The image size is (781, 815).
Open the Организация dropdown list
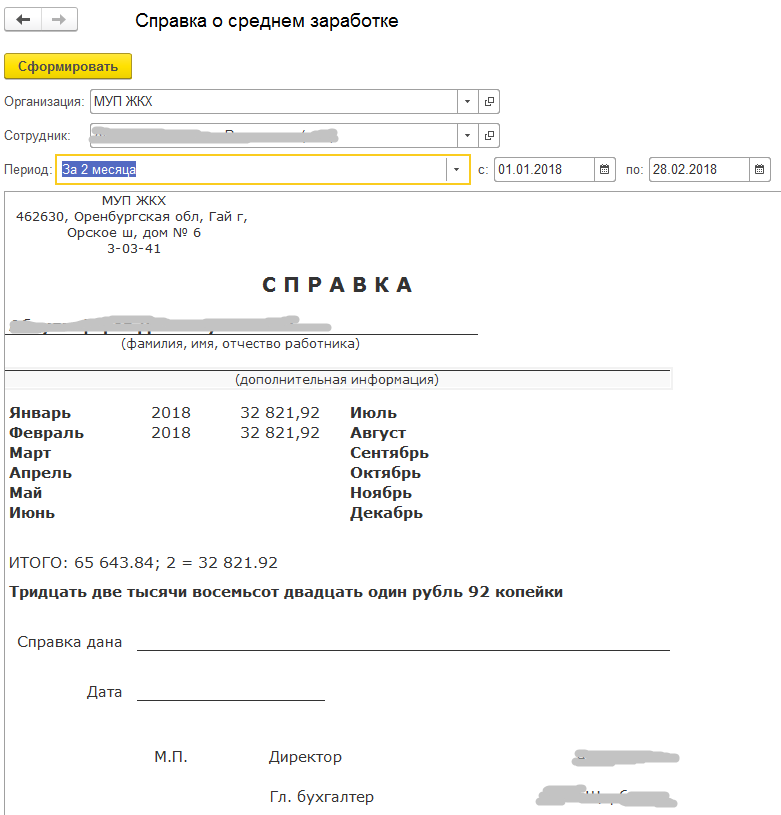(467, 101)
